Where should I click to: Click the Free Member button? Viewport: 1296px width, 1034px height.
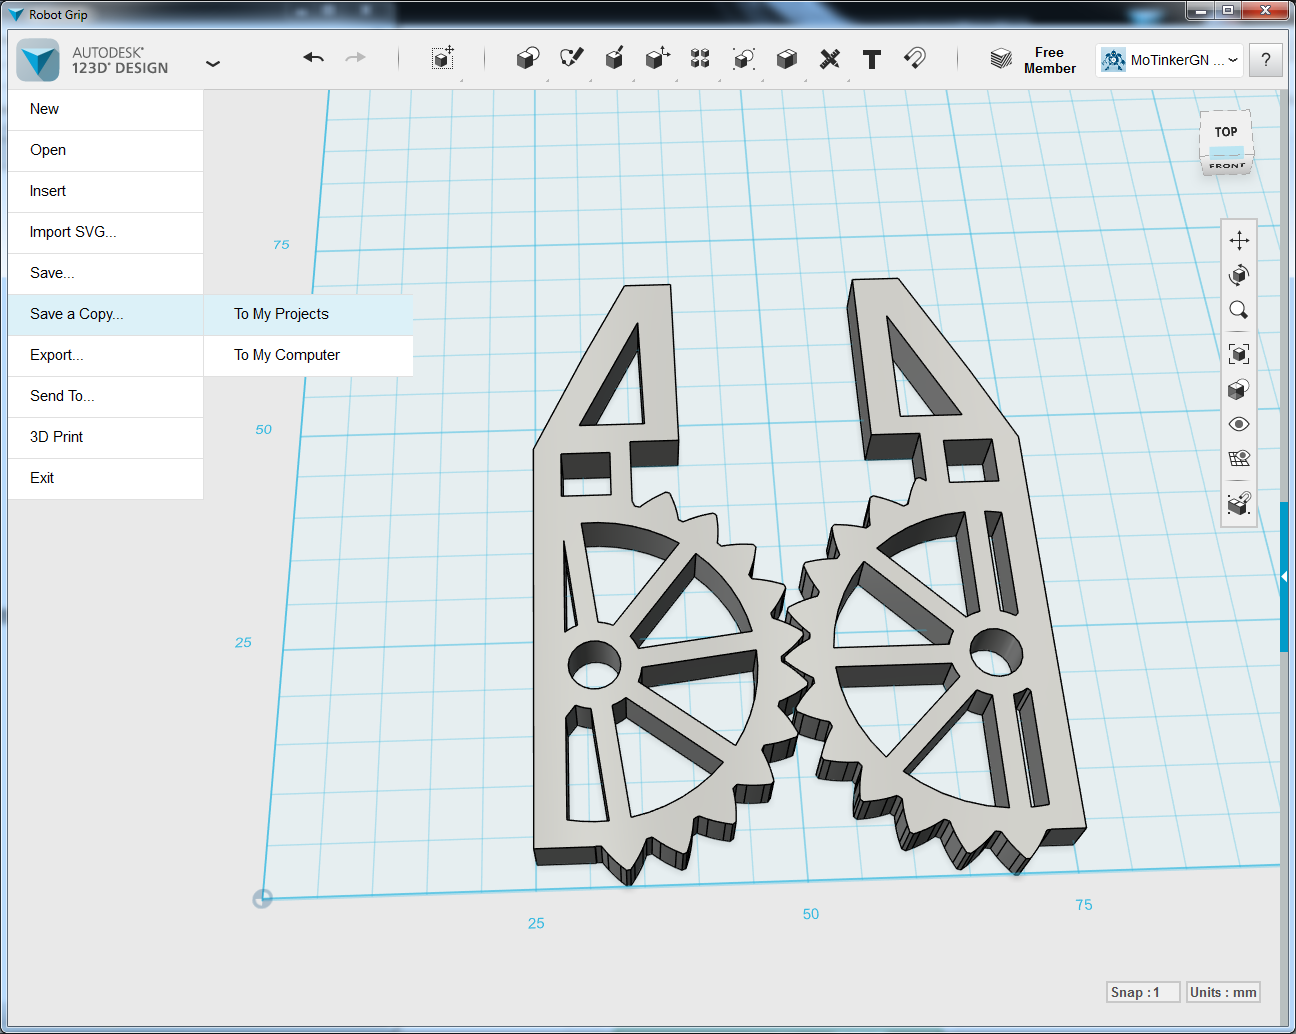(1049, 60)
